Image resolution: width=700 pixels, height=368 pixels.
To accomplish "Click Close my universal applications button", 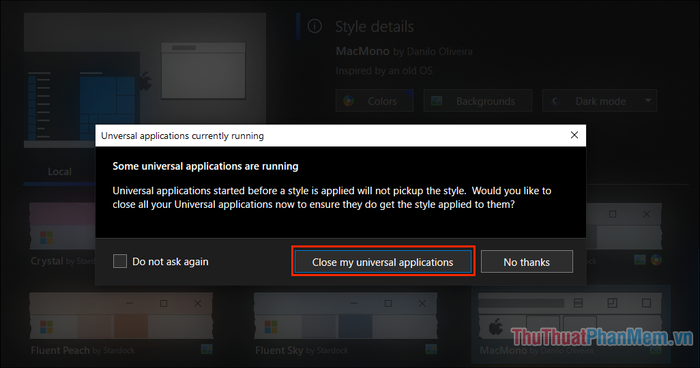I will pos(383,262).
